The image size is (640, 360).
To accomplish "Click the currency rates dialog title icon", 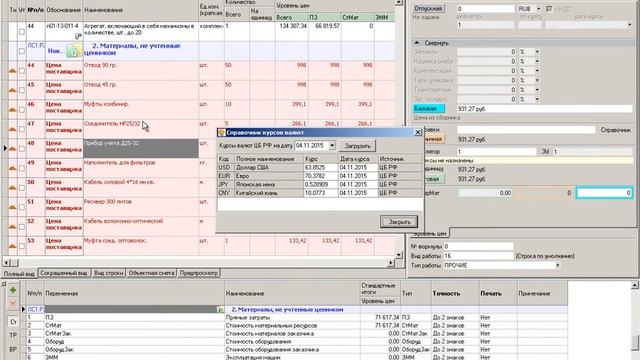I will click(x=222, y=132).
